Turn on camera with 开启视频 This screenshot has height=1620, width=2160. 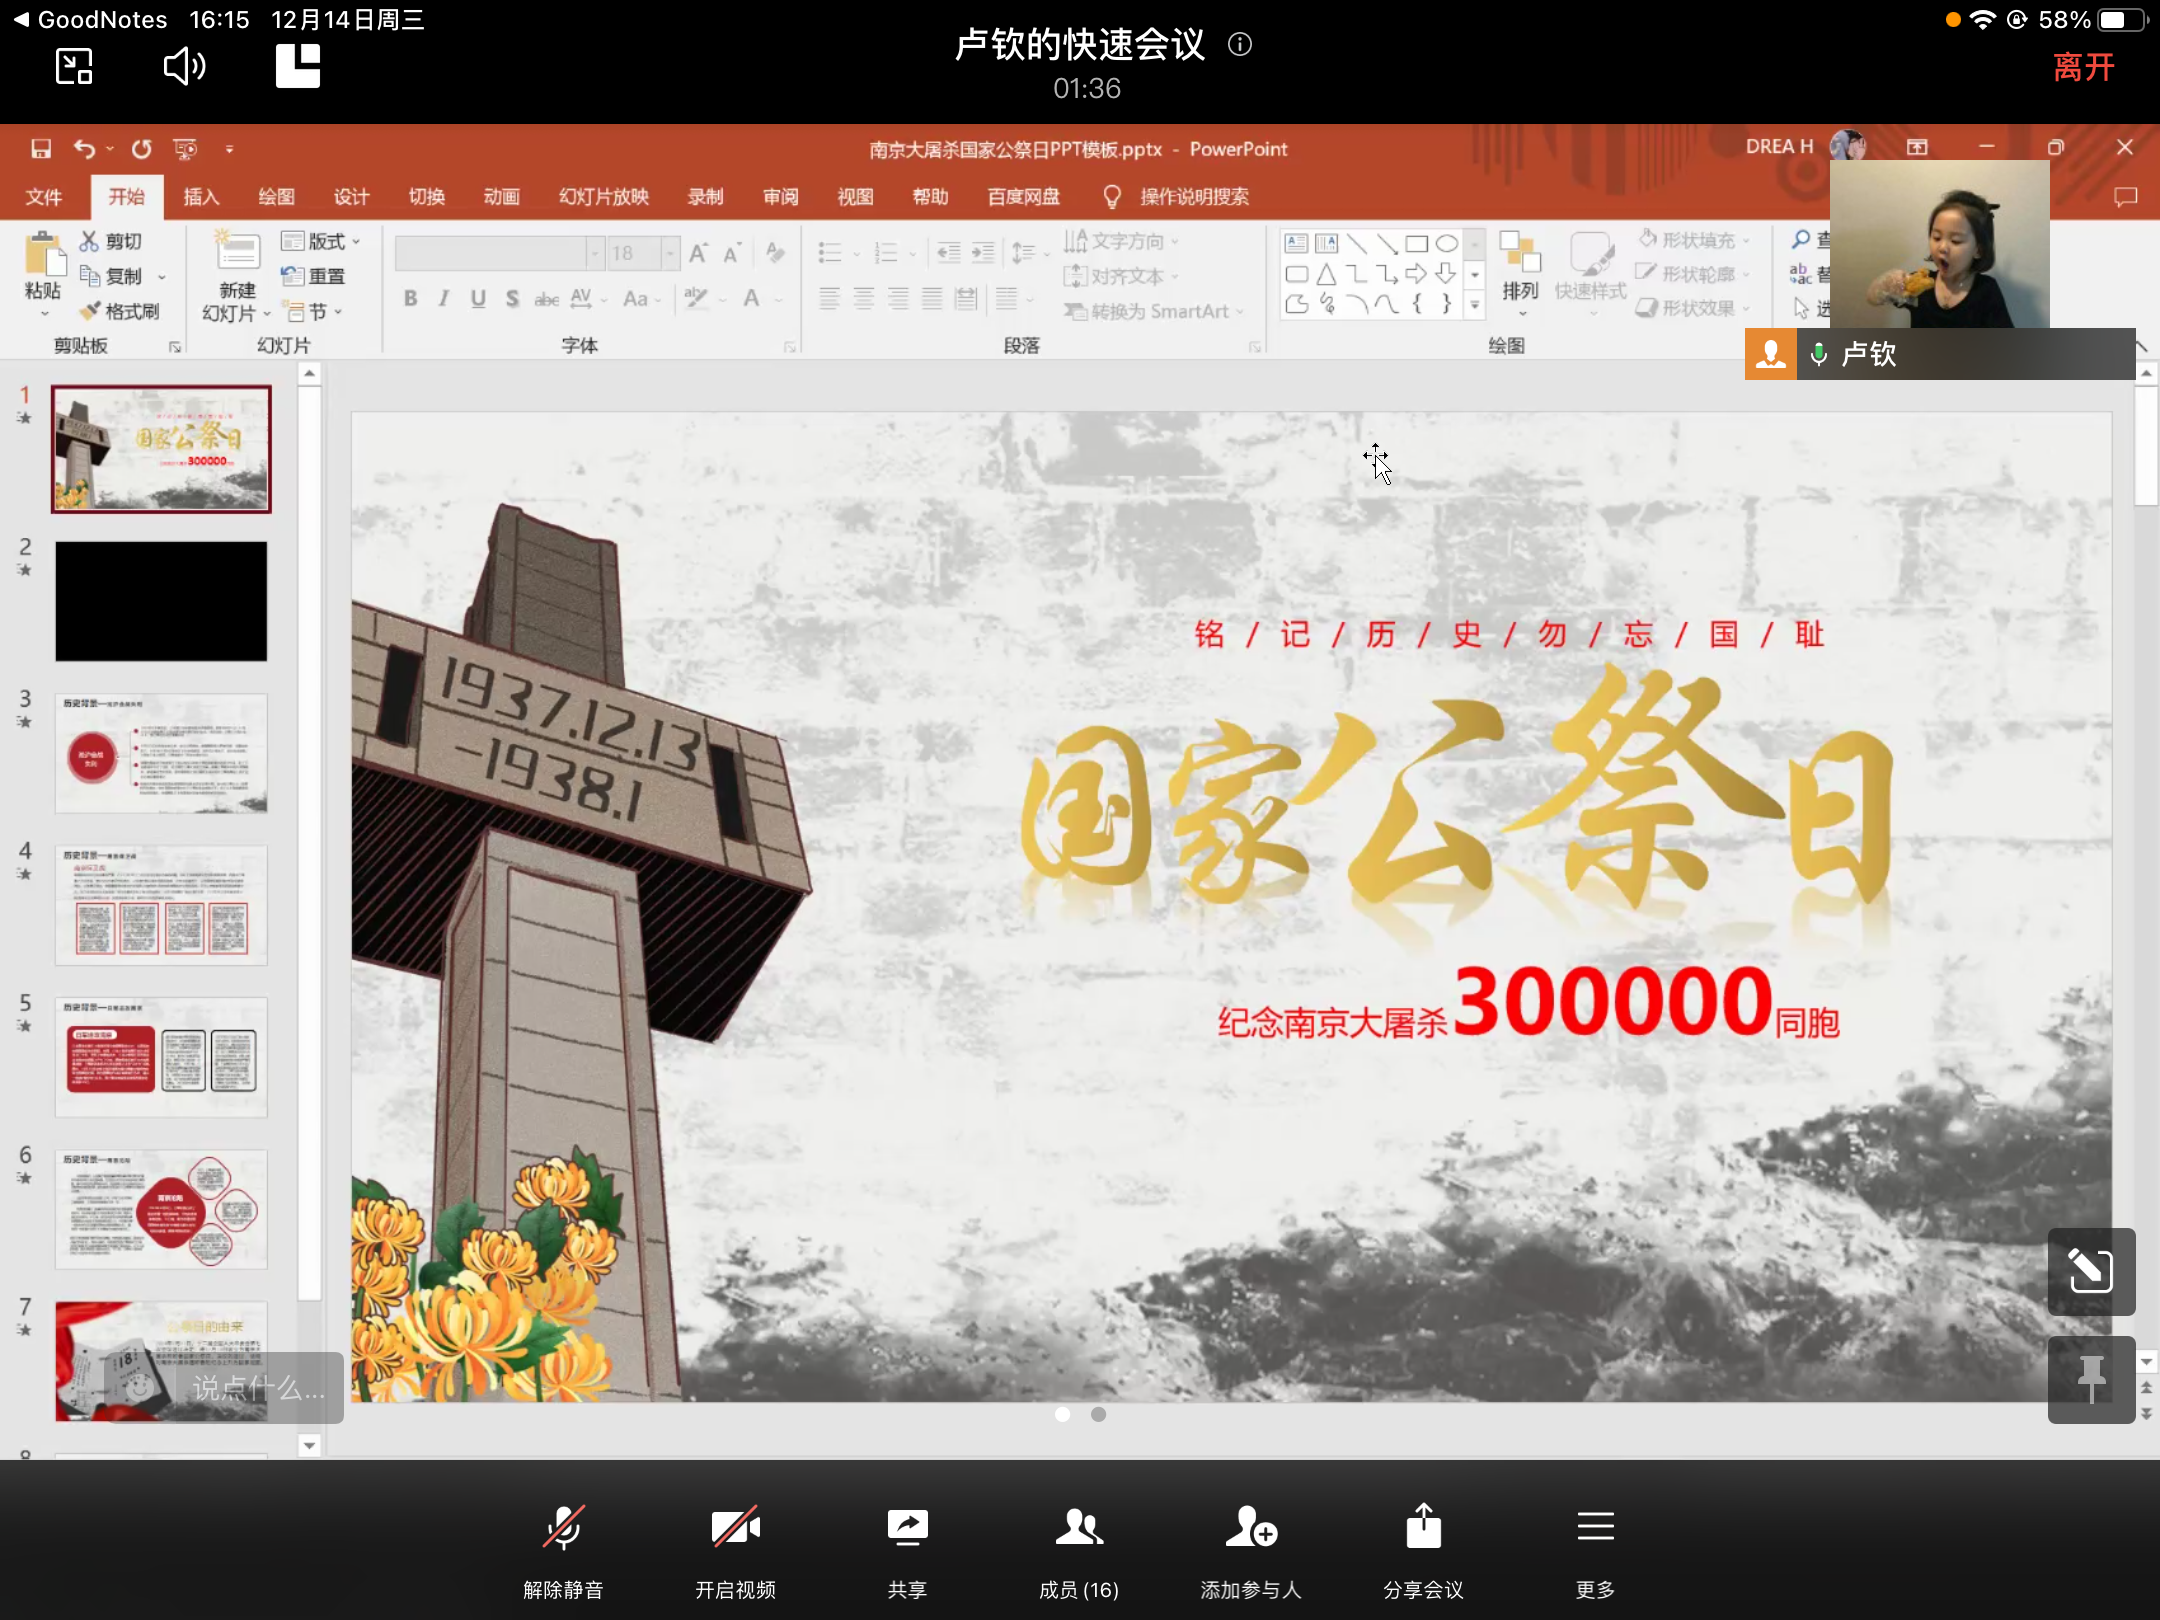point(735,1549)
